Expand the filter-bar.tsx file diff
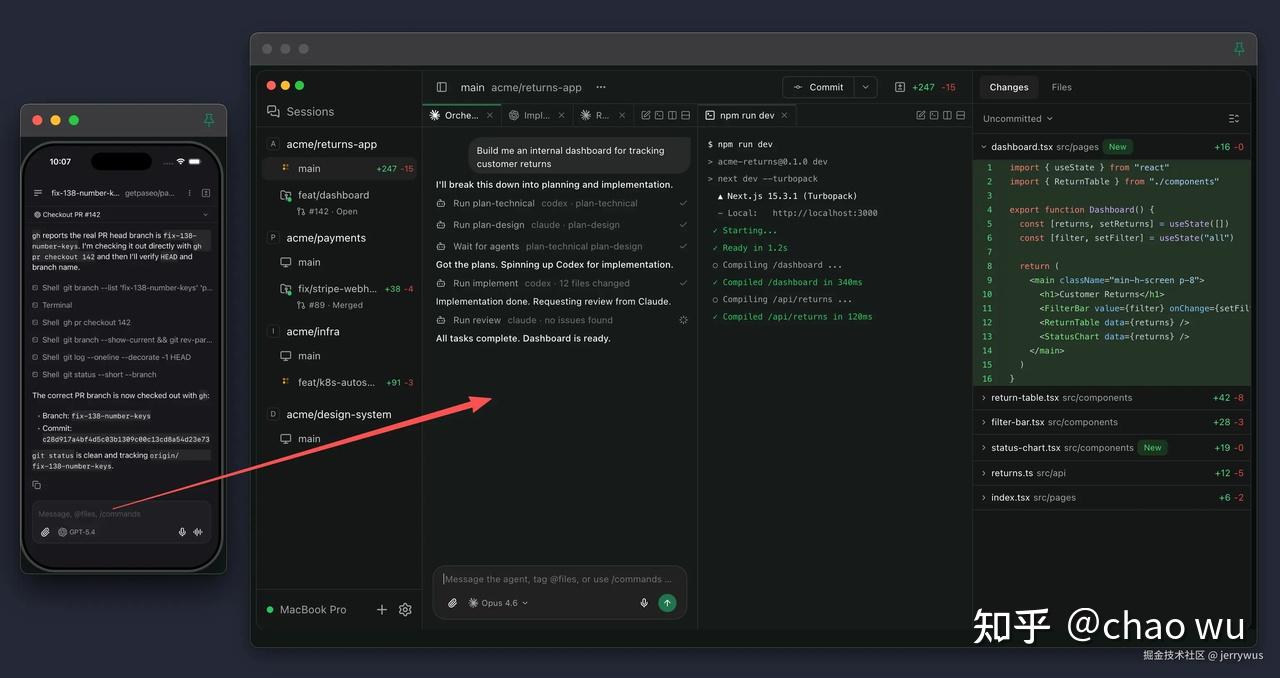This screenshot has height=678, width=1280. [984, 422]
